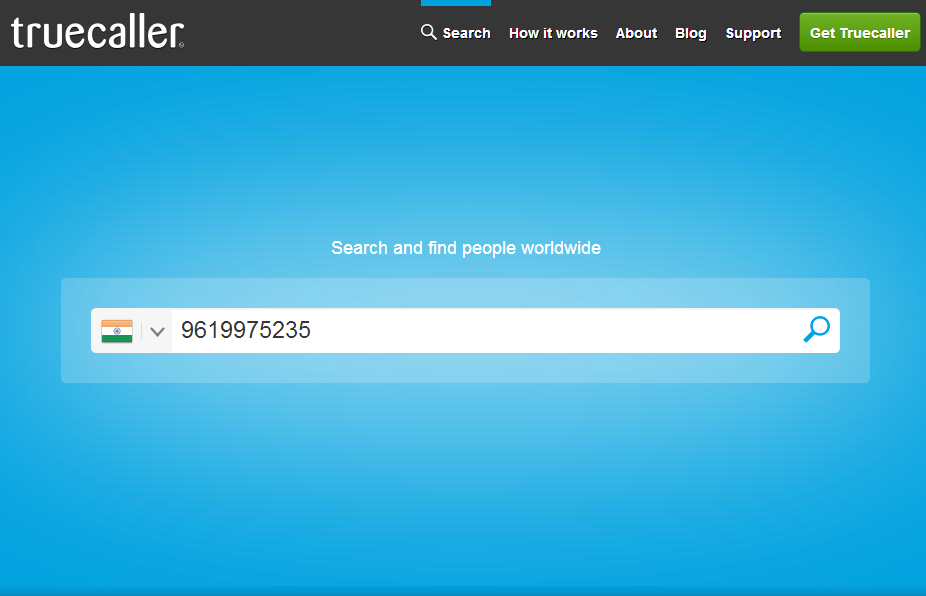Go to the About page
Screen dimensions: 926x596
point(636,33)
